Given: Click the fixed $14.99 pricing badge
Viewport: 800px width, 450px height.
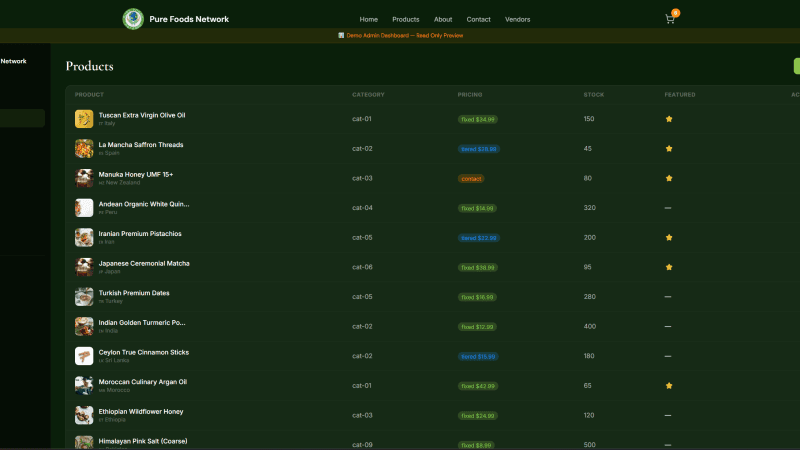Looking at the screenshot, I should (x=477, y=208).
